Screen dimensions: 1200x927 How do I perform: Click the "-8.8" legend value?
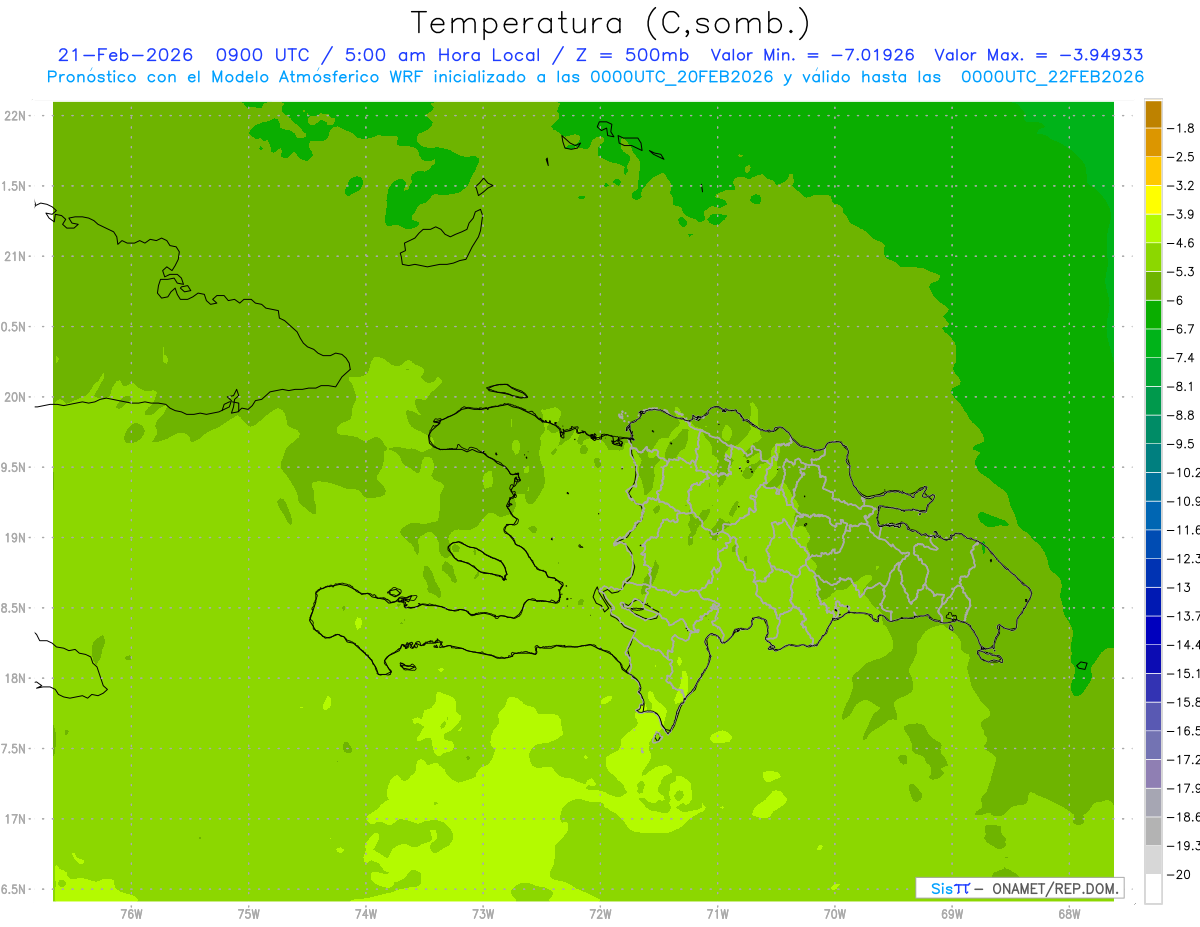pos(1183,415)
